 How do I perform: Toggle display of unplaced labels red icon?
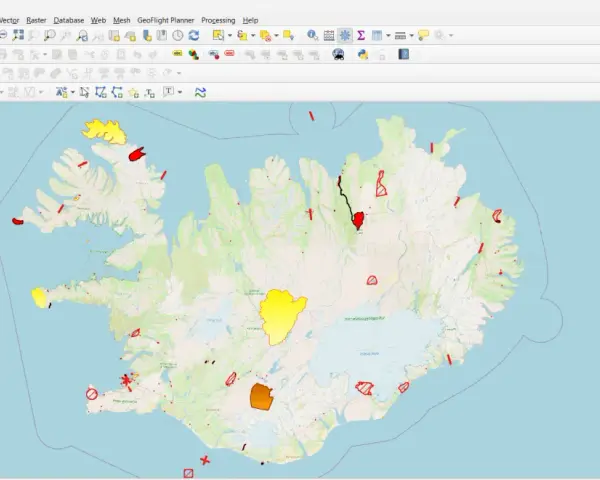229,53
